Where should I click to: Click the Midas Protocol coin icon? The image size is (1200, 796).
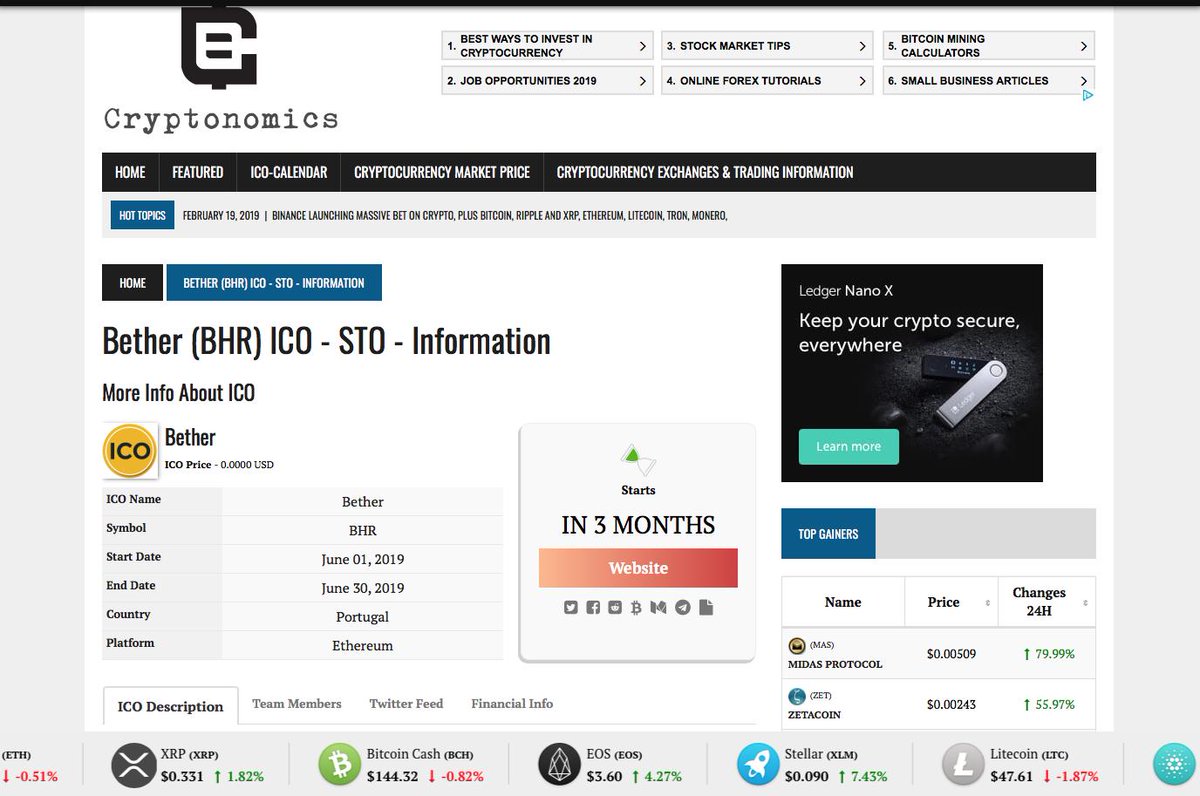coord(797,646)
